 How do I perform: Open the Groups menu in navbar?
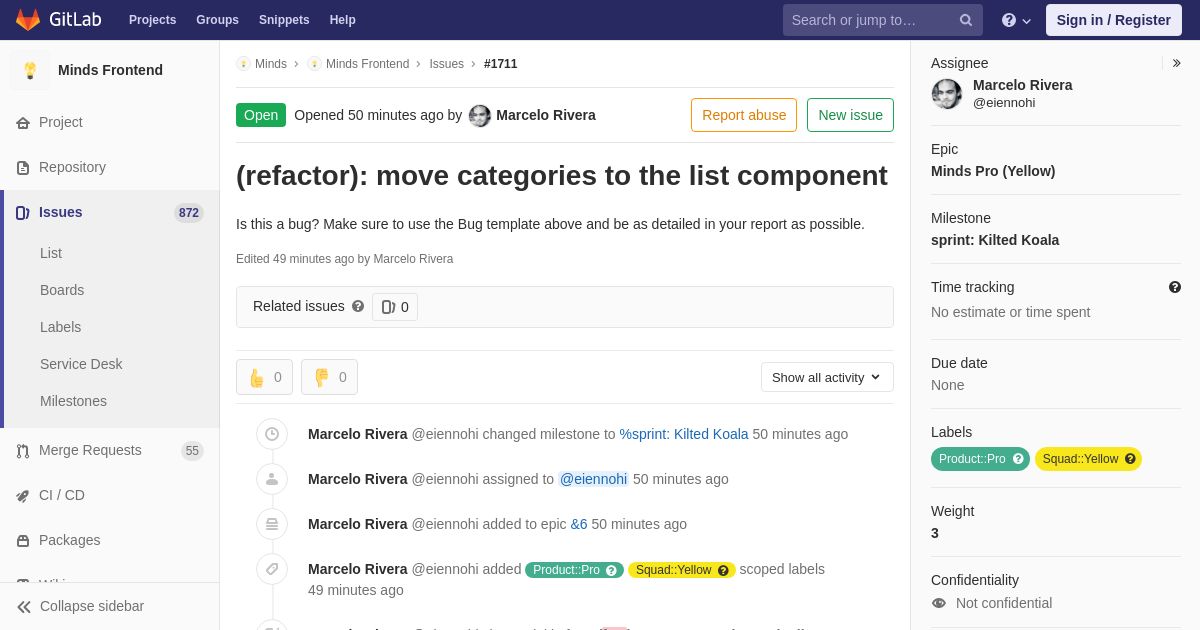click(217, 20)
